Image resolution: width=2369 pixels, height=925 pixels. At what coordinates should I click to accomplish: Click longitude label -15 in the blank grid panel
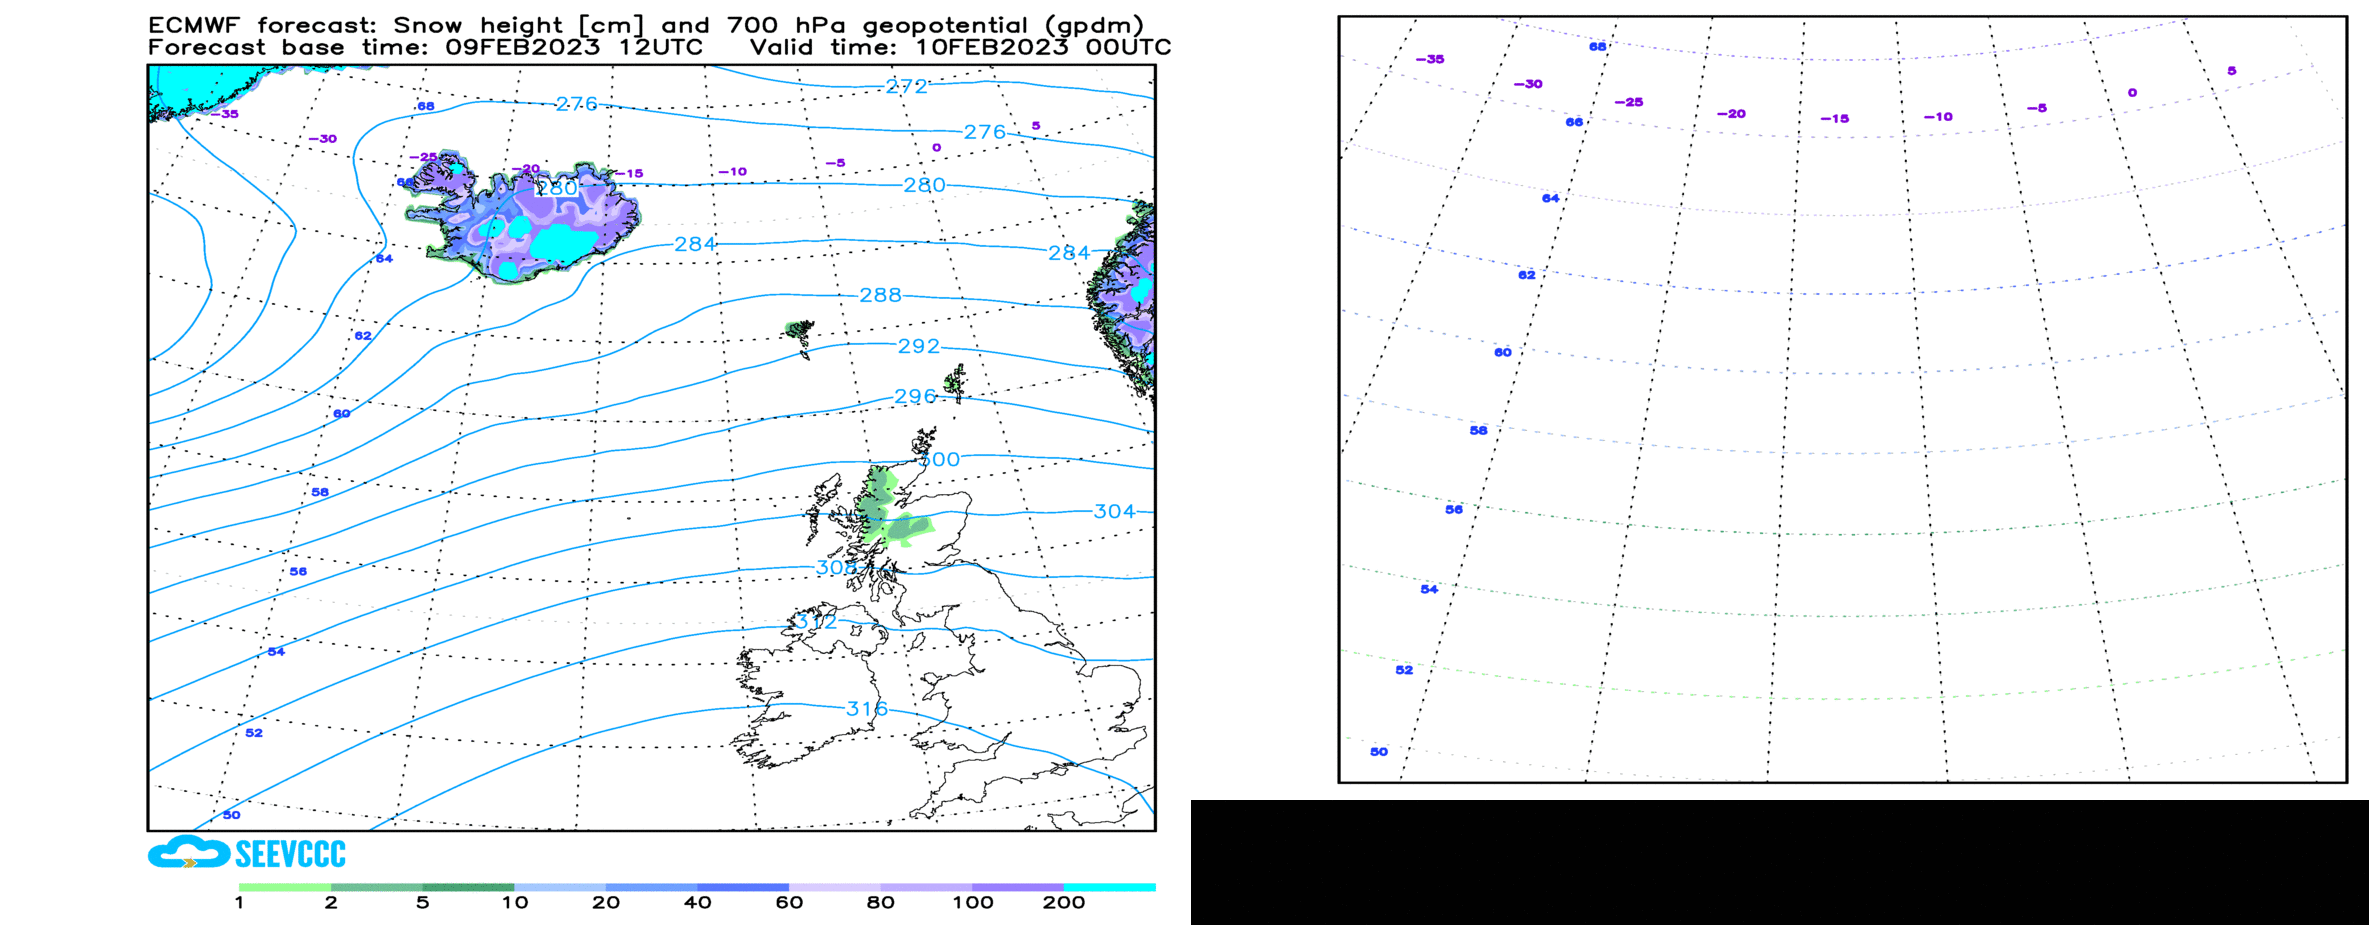click(x=1834, y=119)
